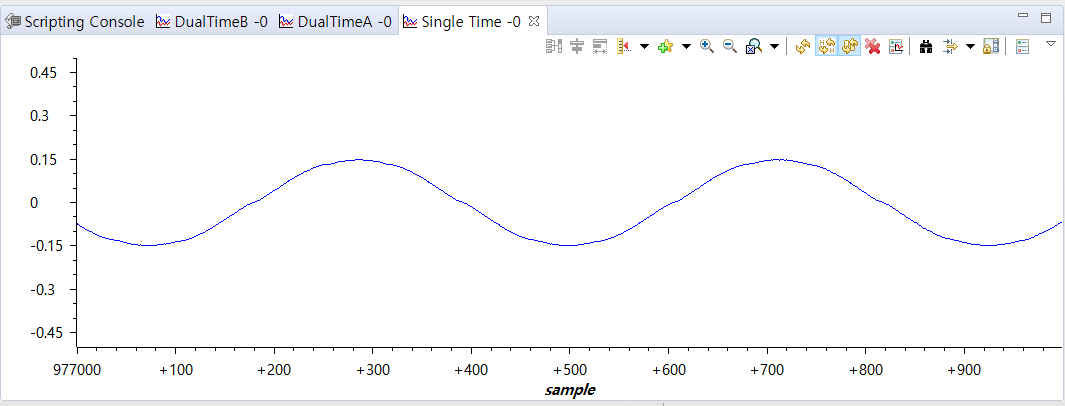Maximize the graph view panel
Viewport: 1065px width, 406px height.
(x=1046, y=18)
